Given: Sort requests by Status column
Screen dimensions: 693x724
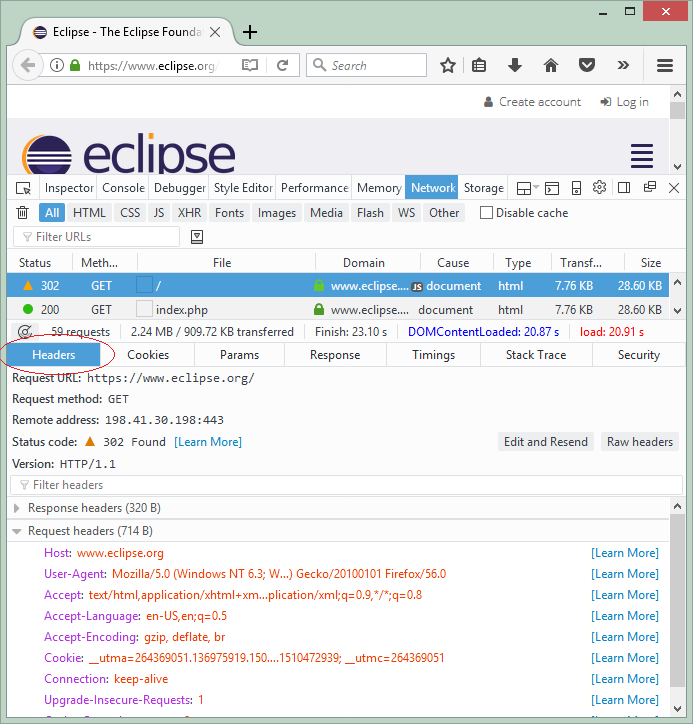Looking at the screenshot, I should point(35,263).
